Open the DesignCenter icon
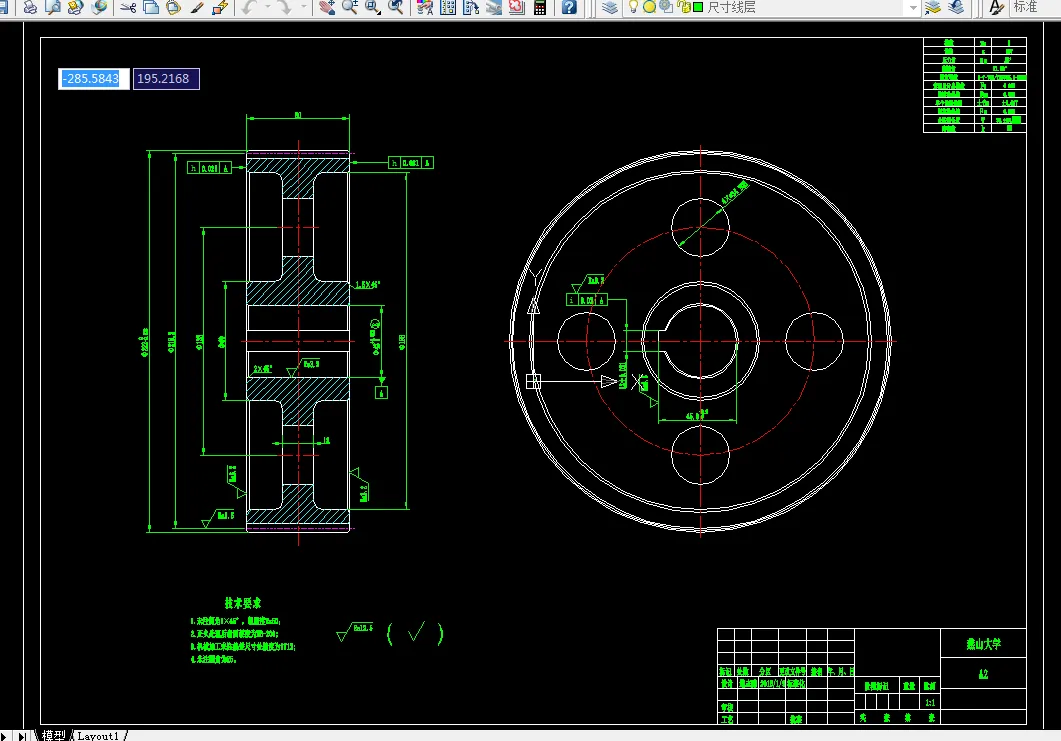 [448, 7]
